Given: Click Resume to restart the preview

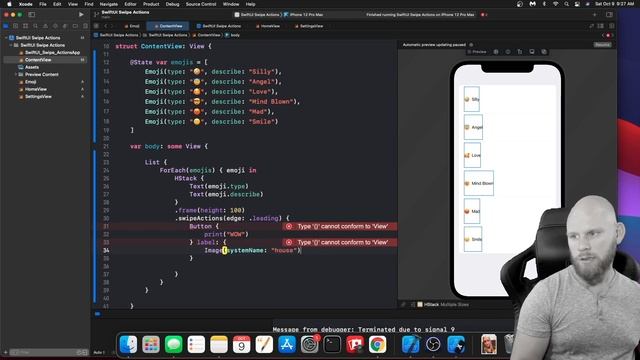Looking at the screenshot, I should click(x=602, y=44).
